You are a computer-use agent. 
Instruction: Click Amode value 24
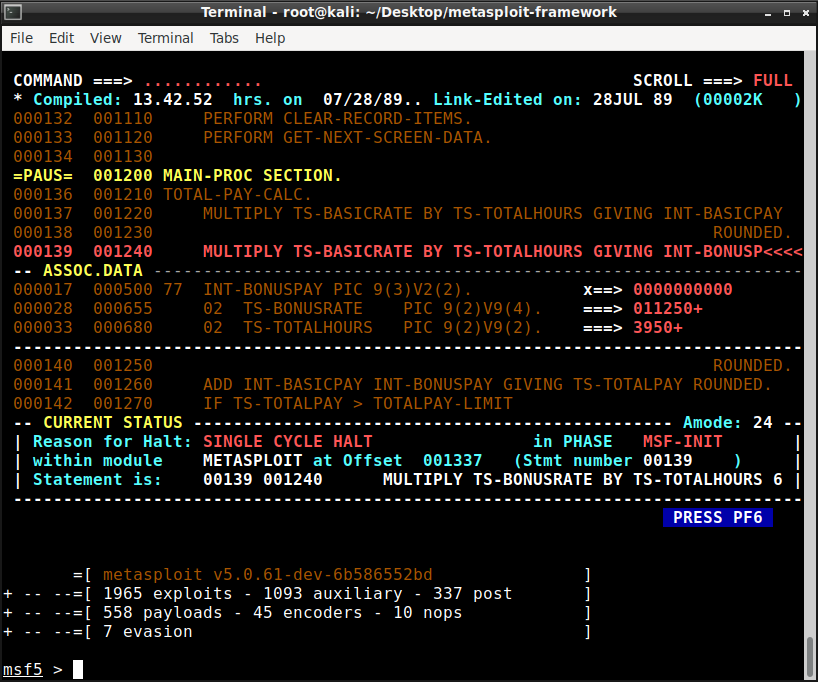pos(763,423)
